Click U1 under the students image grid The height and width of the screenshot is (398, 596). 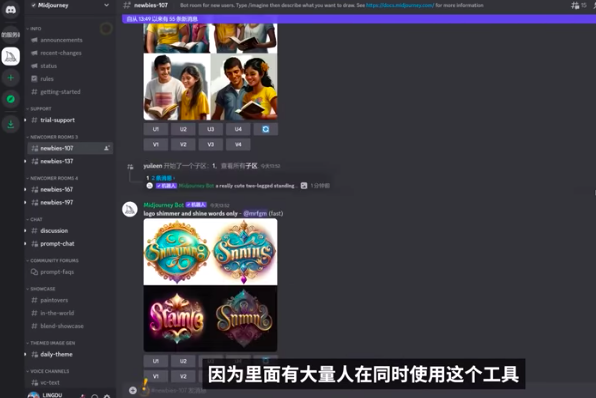coord(156,129)
